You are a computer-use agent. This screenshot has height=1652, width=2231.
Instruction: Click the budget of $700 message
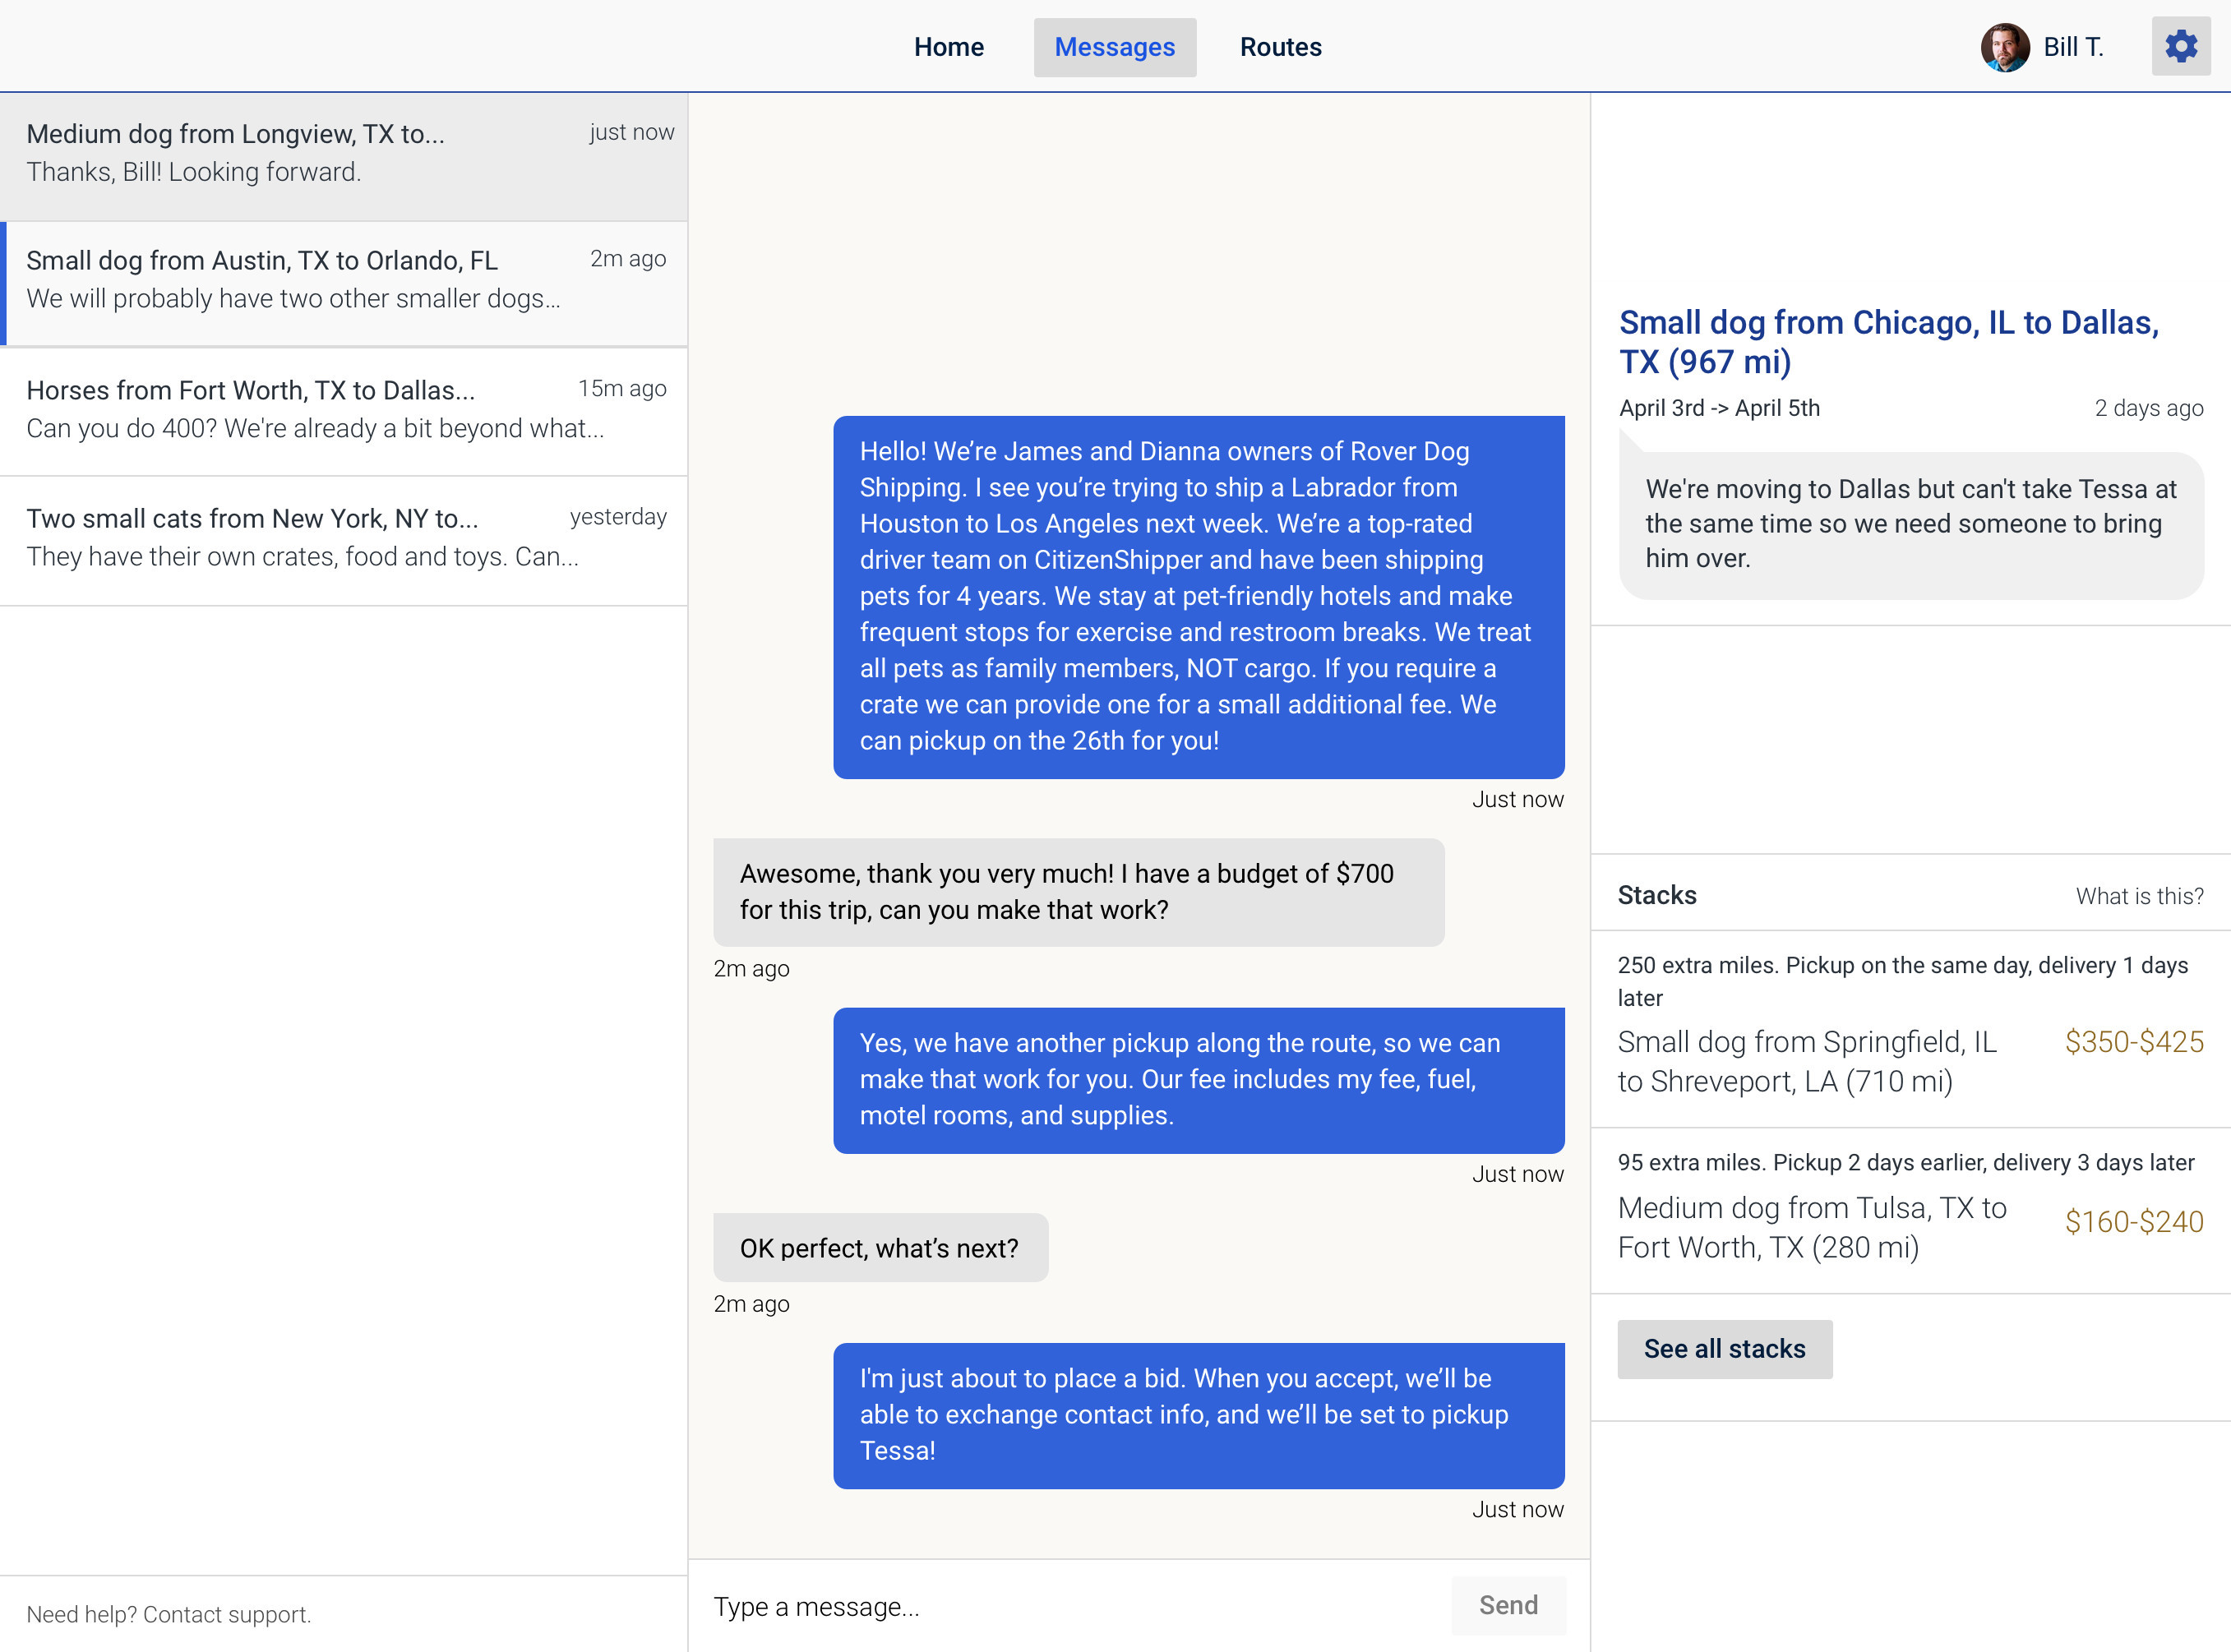click(x=1078, y=892)
